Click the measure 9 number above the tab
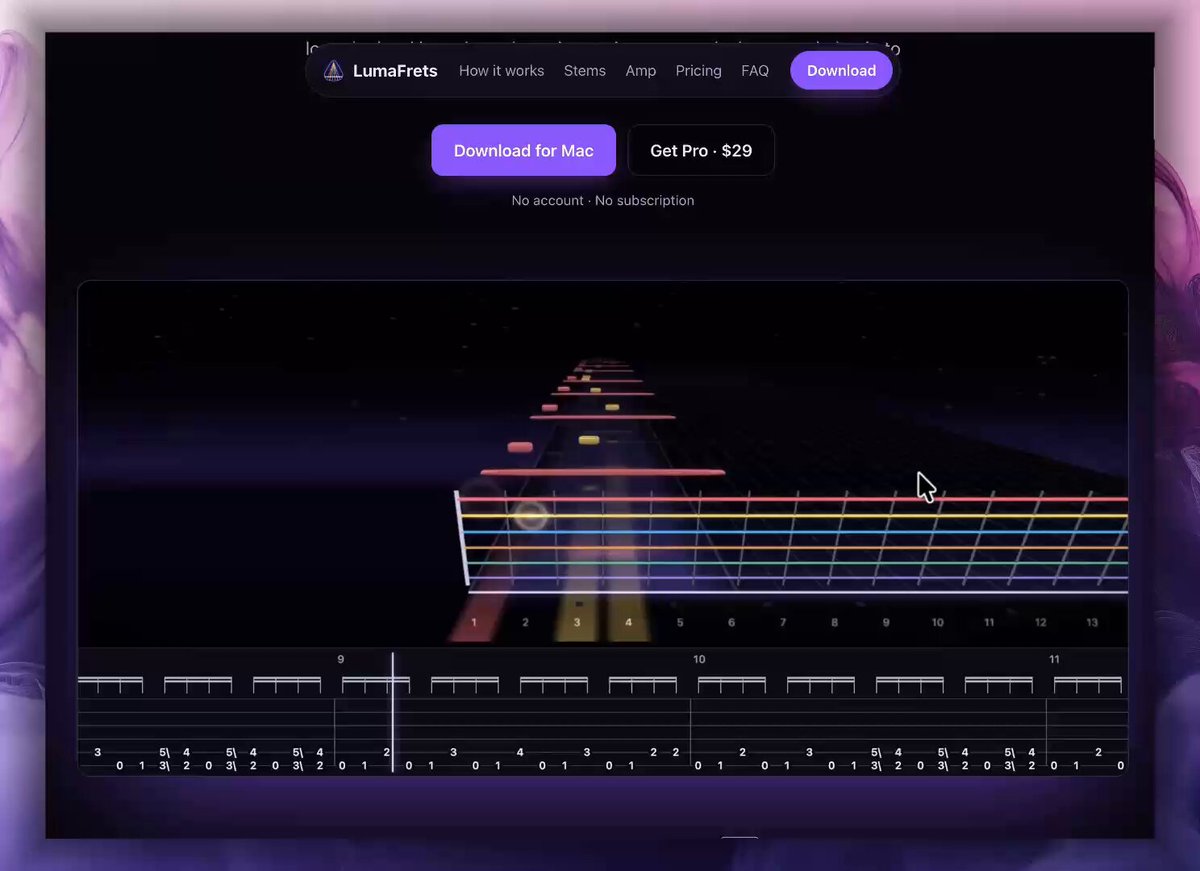The image size is (1200, 871). pos(341,659)
